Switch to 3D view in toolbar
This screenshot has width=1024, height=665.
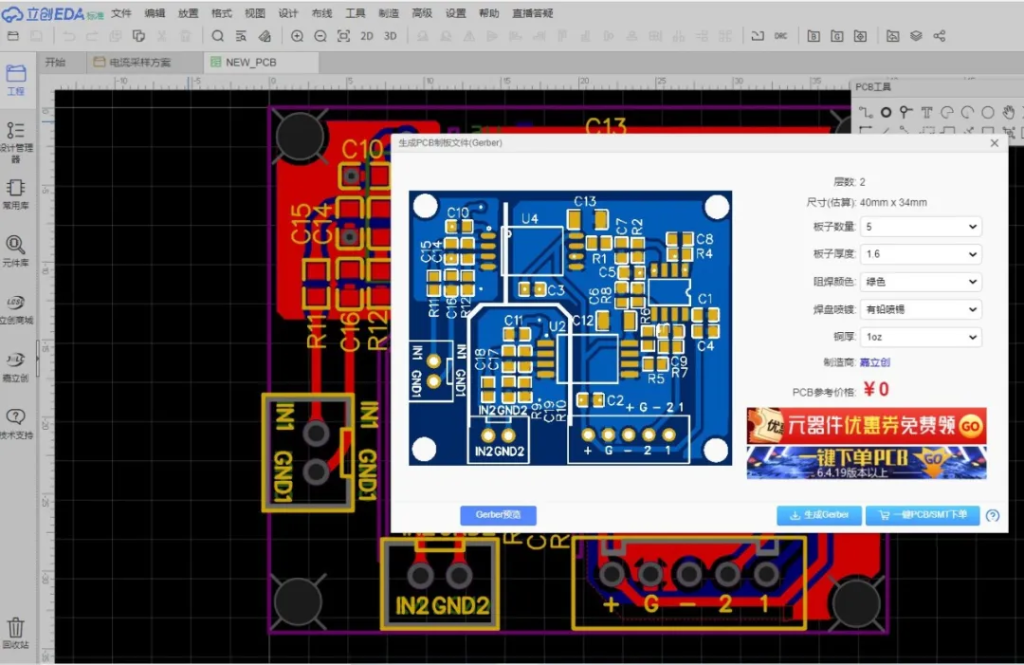click(391, 36)
